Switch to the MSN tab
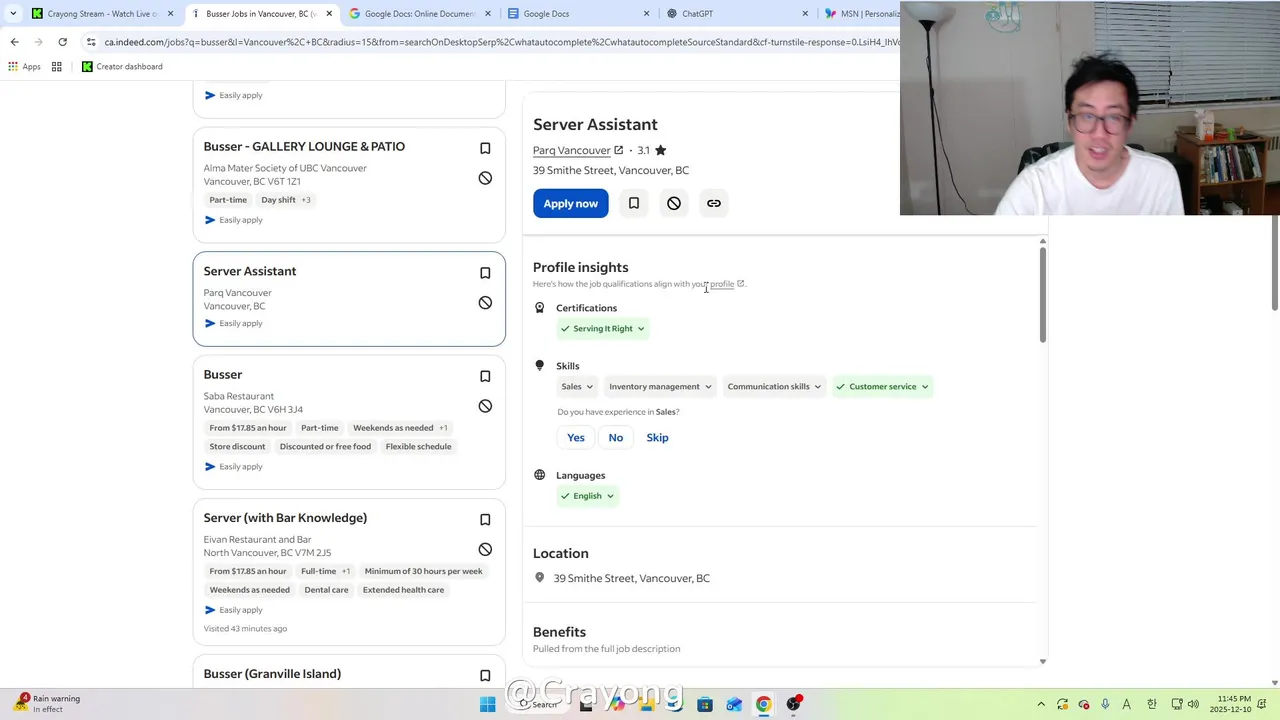Image resolution: width=1280 pixels, height=720 pixels. click(x=860, y=14)
